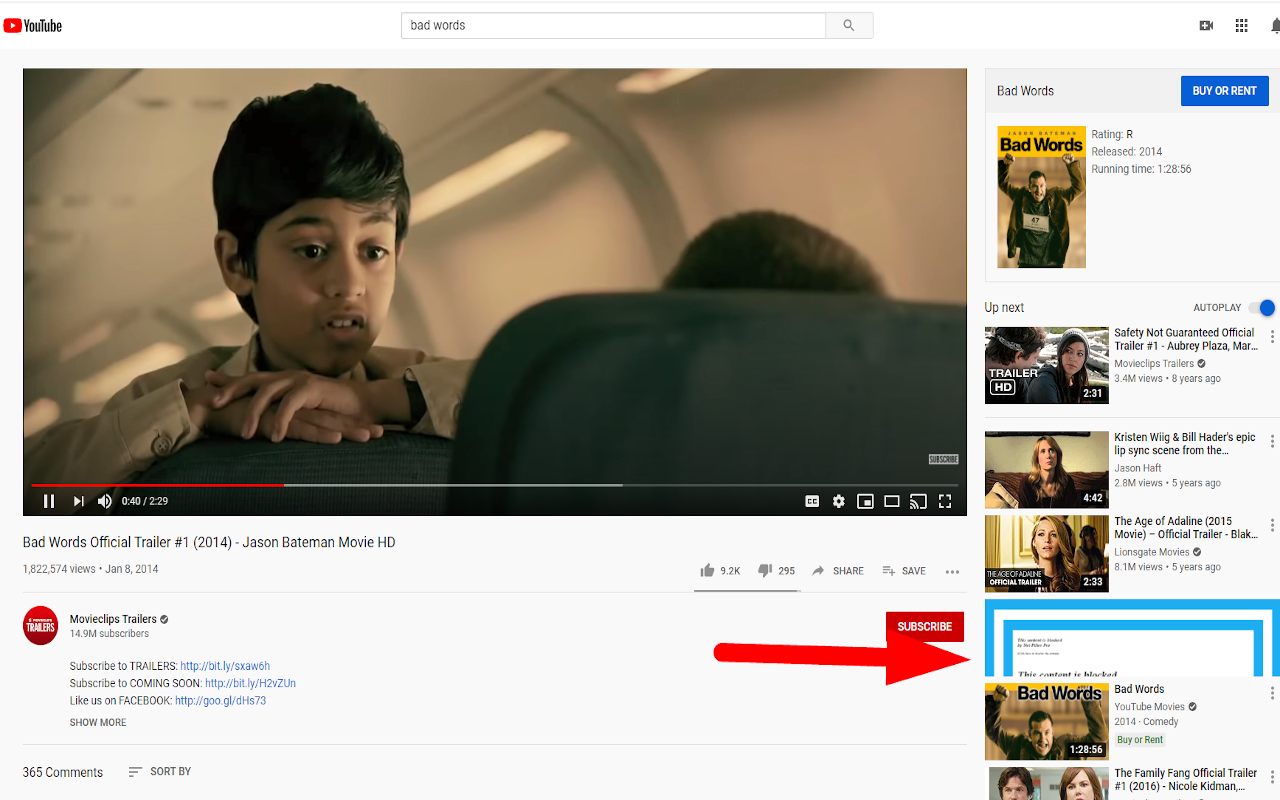Open the create video camera icon
Screen dimensions: 1280x800
point(1206,26)
